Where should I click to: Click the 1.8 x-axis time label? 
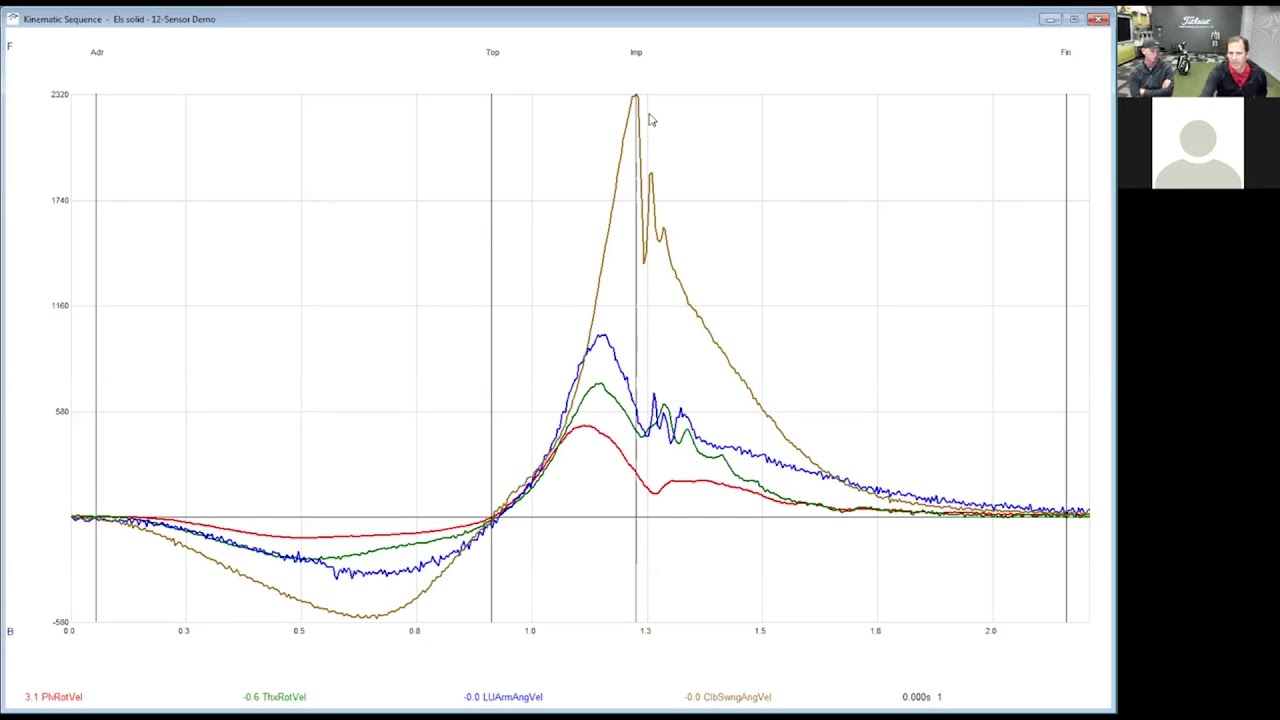tap(876, 631)
